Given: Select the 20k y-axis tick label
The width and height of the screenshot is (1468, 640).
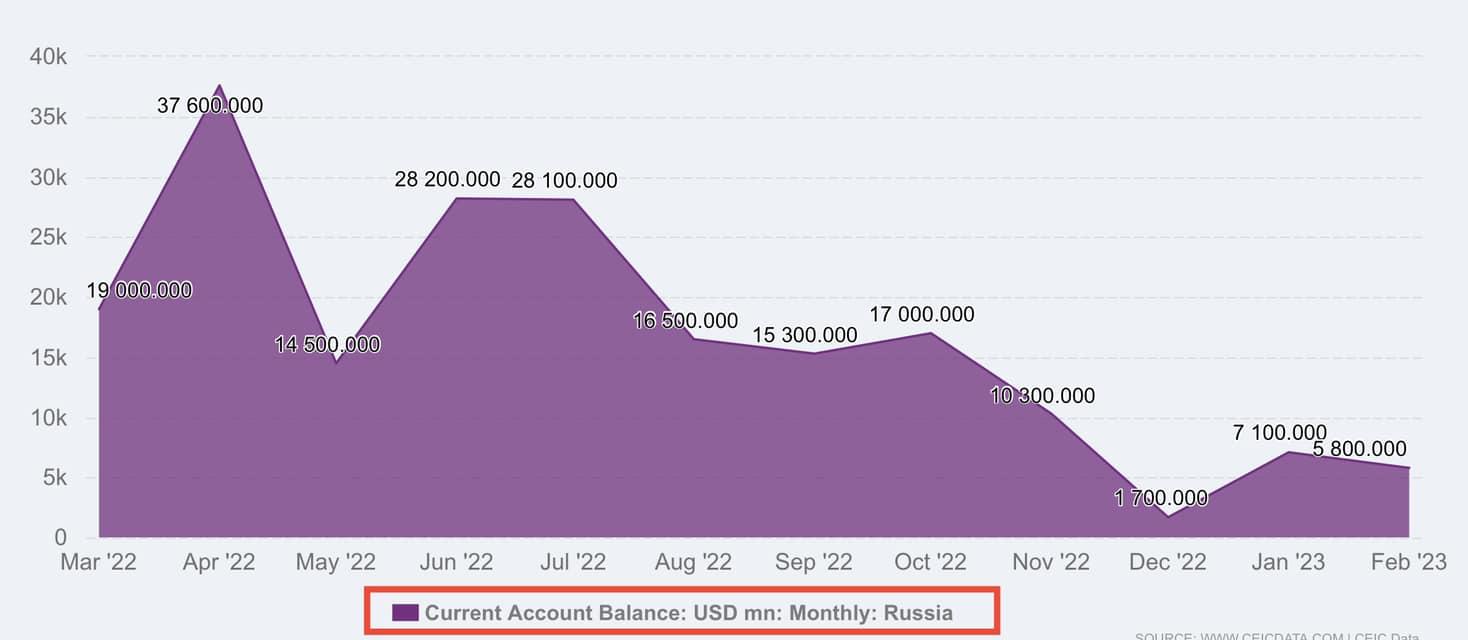Looking at the screenshot, I should (48, 298).
